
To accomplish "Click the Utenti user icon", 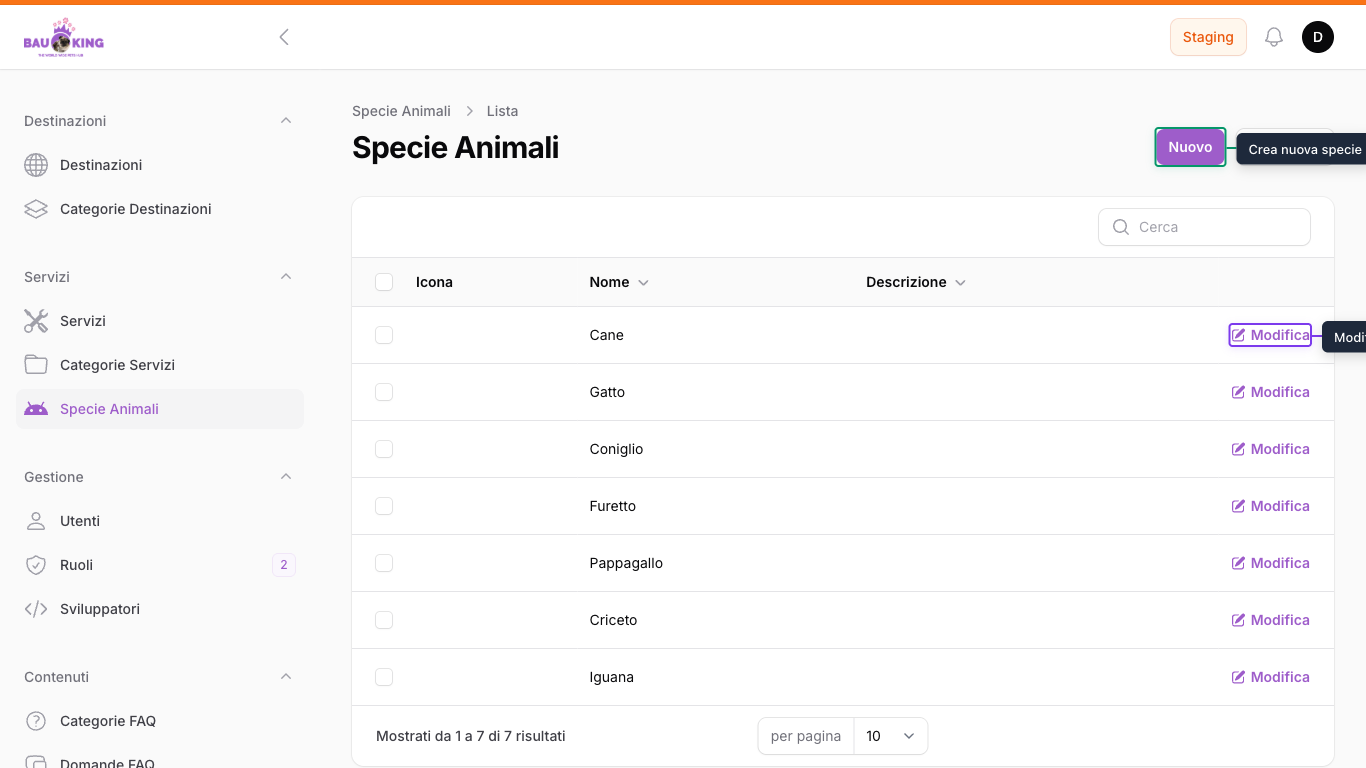I will click(36, 521).
